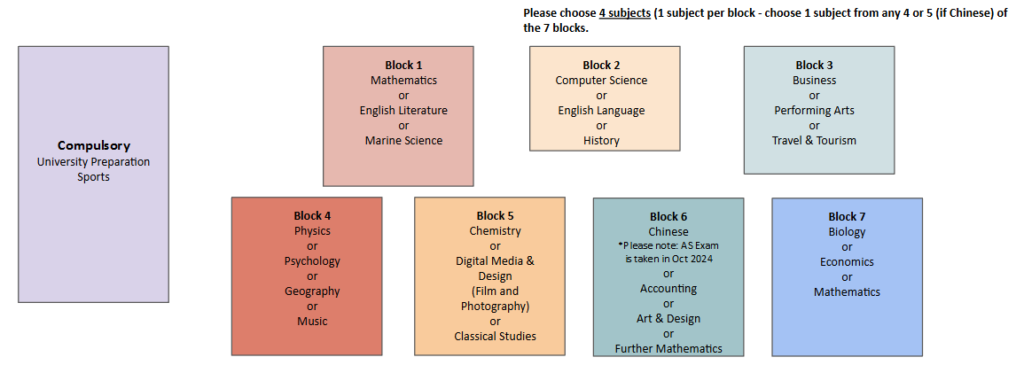Select Business in Block 3
Image resolution: width=1024 pixels, height=365 pixels.
pyautogui.click(x=814, y=80)
